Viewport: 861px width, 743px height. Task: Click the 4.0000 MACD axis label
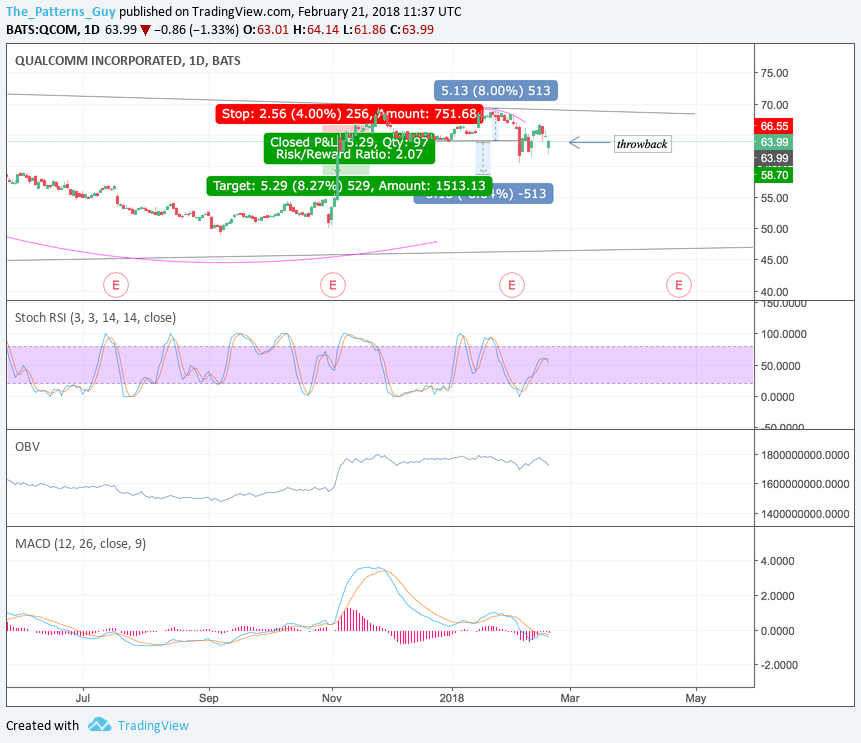778,561
